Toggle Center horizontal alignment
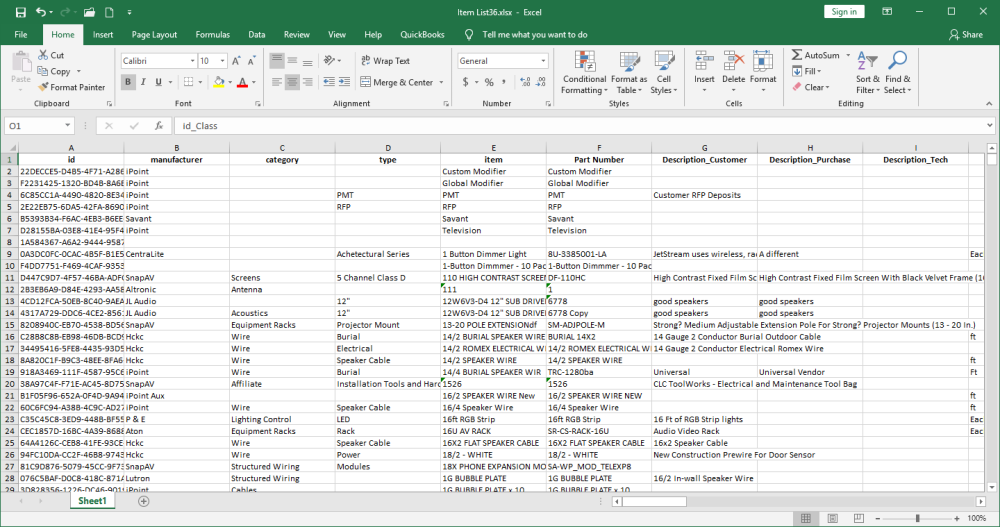The height and width of the screenshot is (527, 1000). (x=292, y=82)
